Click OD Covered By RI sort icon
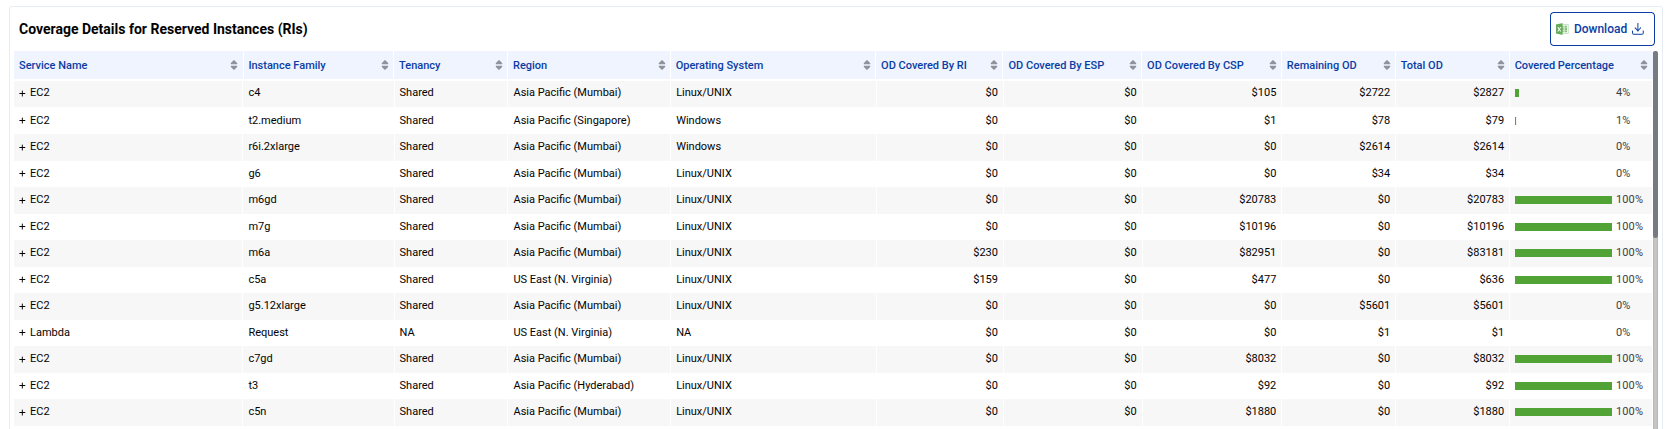The image size is (1671, 429). [x=994, y=65]
